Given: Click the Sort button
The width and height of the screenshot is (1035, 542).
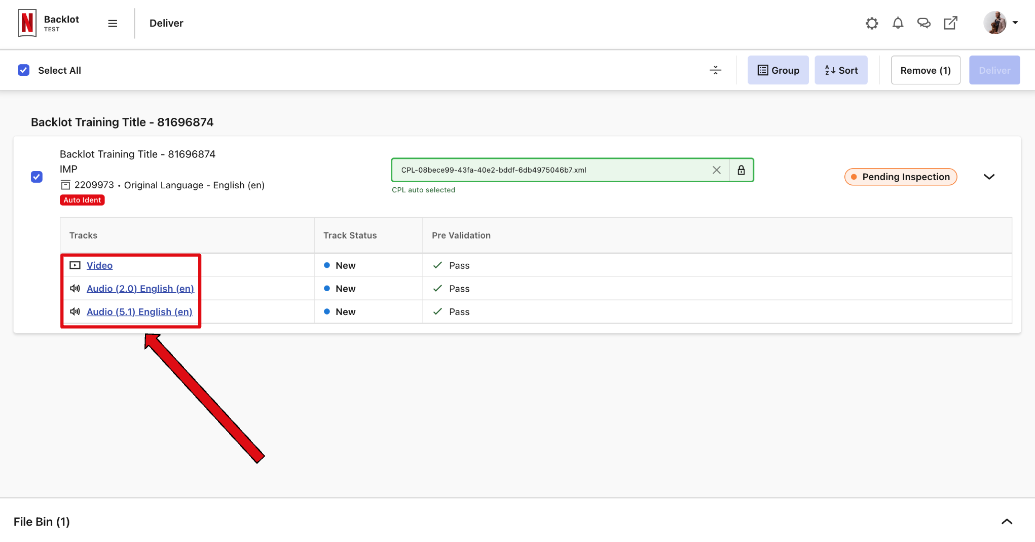Looking at the screenshot, I should tap(841, 70).
